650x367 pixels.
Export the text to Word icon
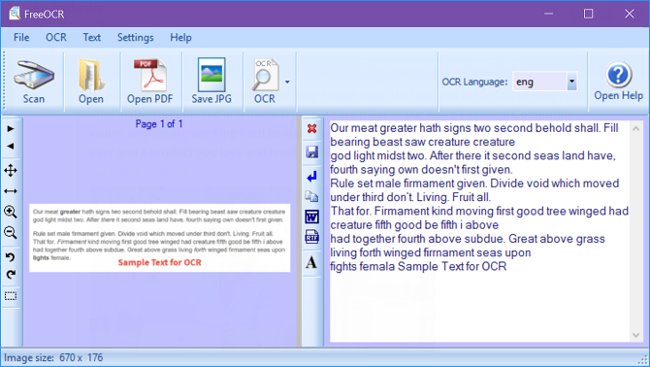(312, 217)
